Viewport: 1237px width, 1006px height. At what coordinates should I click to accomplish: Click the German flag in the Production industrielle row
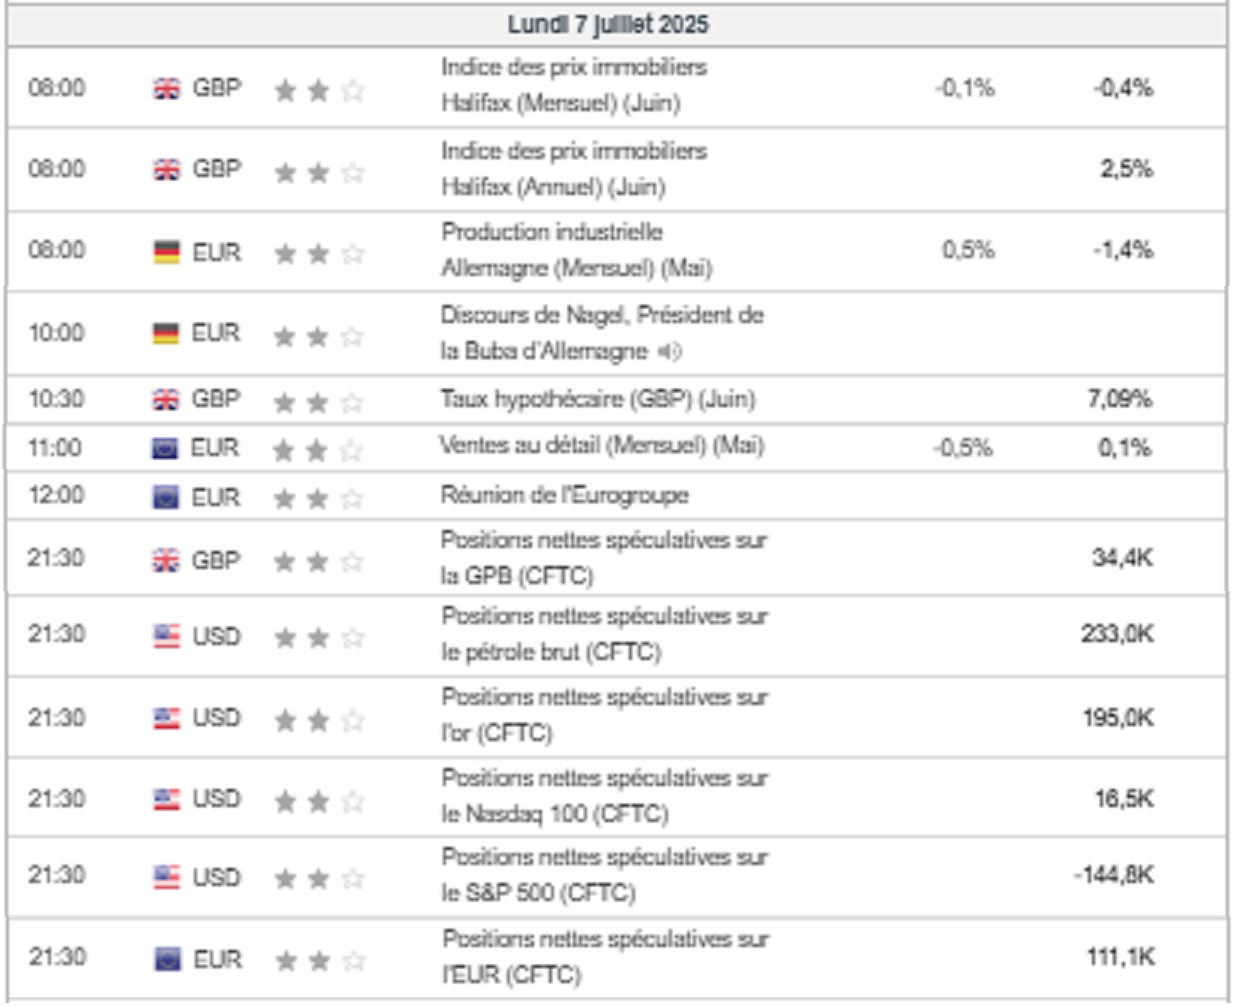(166, 252)
